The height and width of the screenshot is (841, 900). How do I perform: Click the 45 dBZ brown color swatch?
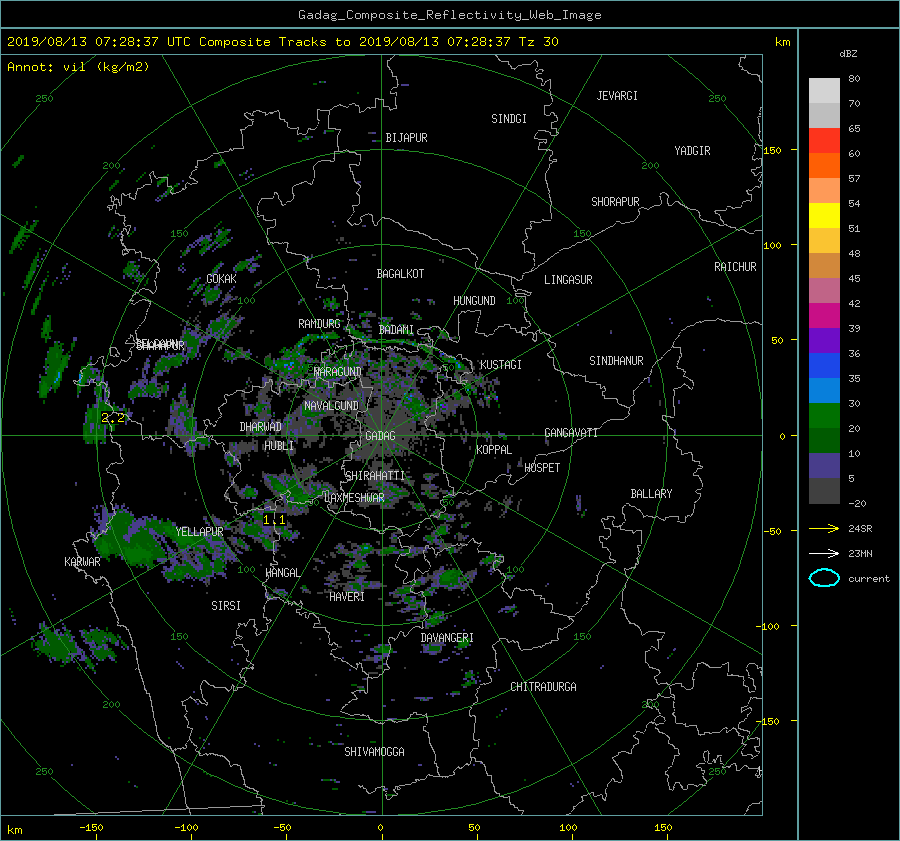pos(824,265)
